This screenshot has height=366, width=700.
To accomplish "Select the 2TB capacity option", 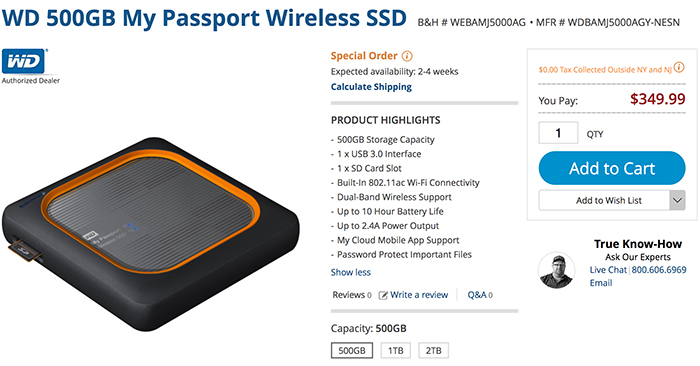I will (433, 350).
